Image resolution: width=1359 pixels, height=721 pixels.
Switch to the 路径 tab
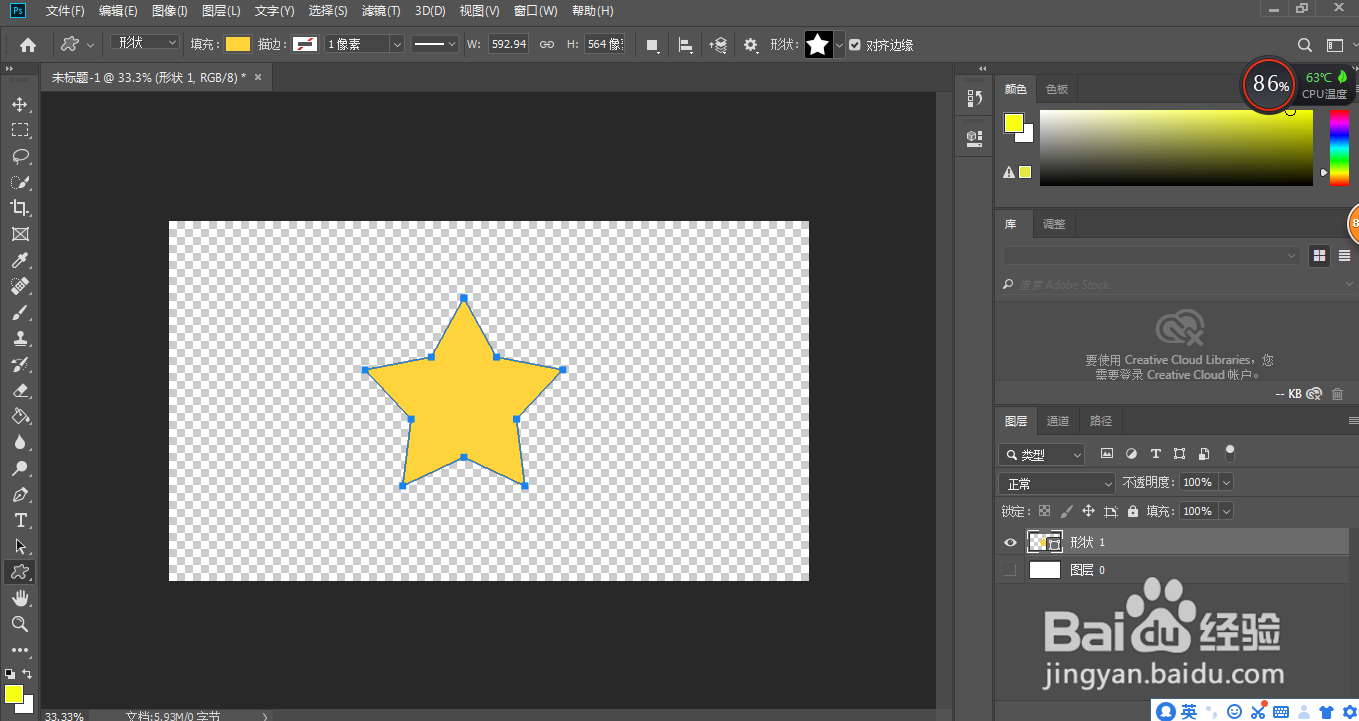pyautogui.click(x=1101, y=421)
